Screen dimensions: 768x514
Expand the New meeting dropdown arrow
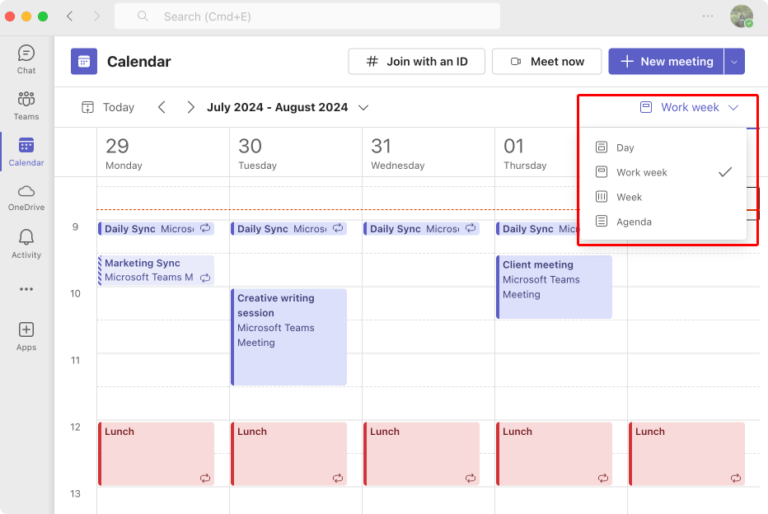(734, 61)
